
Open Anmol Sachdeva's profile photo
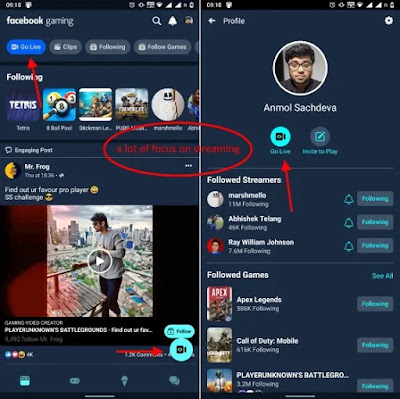point(300,68)
